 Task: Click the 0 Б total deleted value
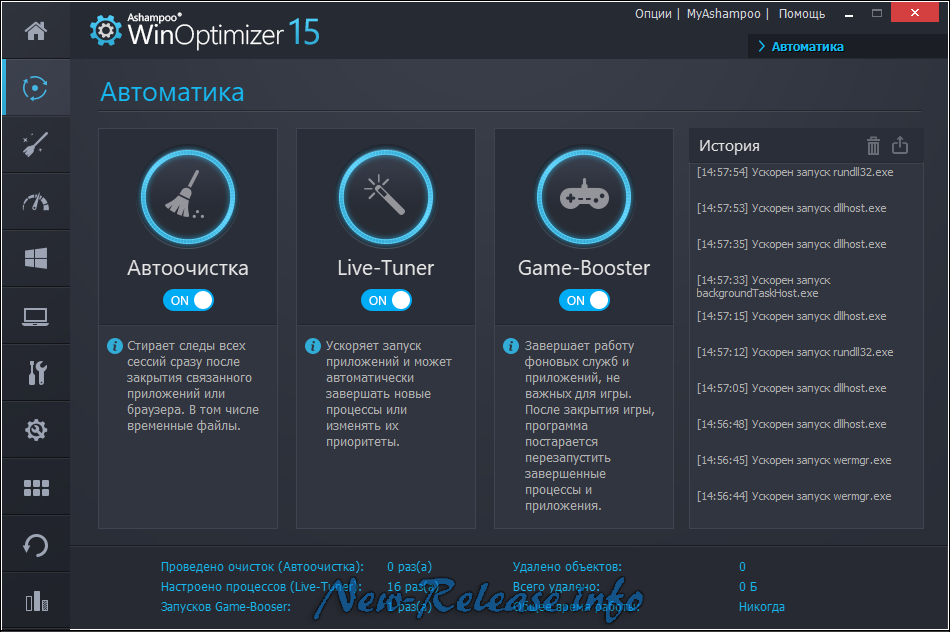(748, 587)
